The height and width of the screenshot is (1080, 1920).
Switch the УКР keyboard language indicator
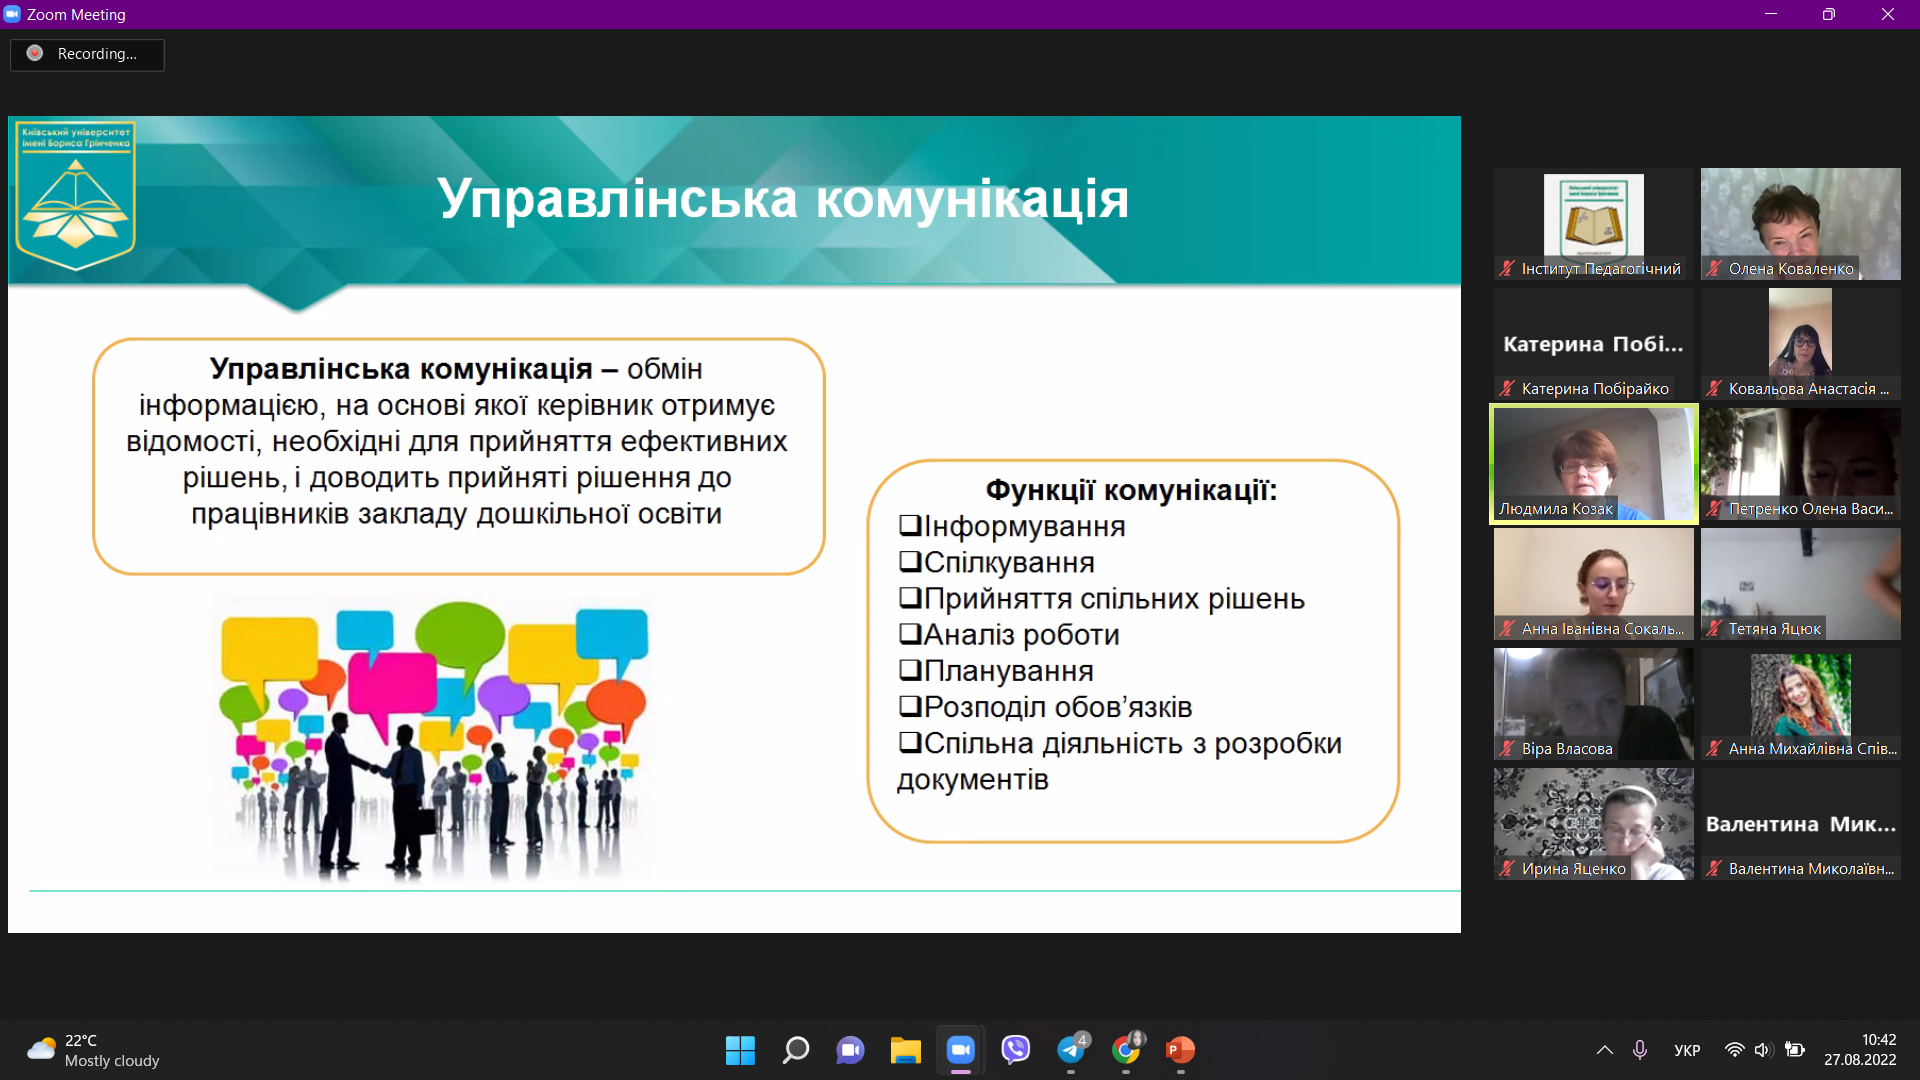(x=1687, y=1050)
